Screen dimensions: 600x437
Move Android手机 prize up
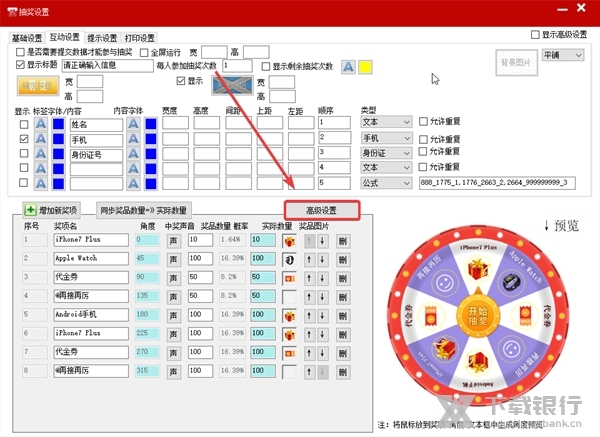click(309, 316)
